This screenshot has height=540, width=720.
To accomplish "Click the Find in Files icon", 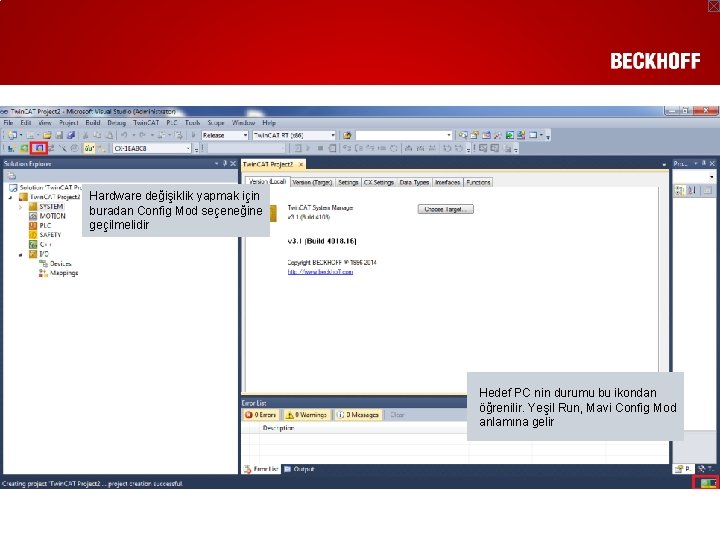I will 347,135.
